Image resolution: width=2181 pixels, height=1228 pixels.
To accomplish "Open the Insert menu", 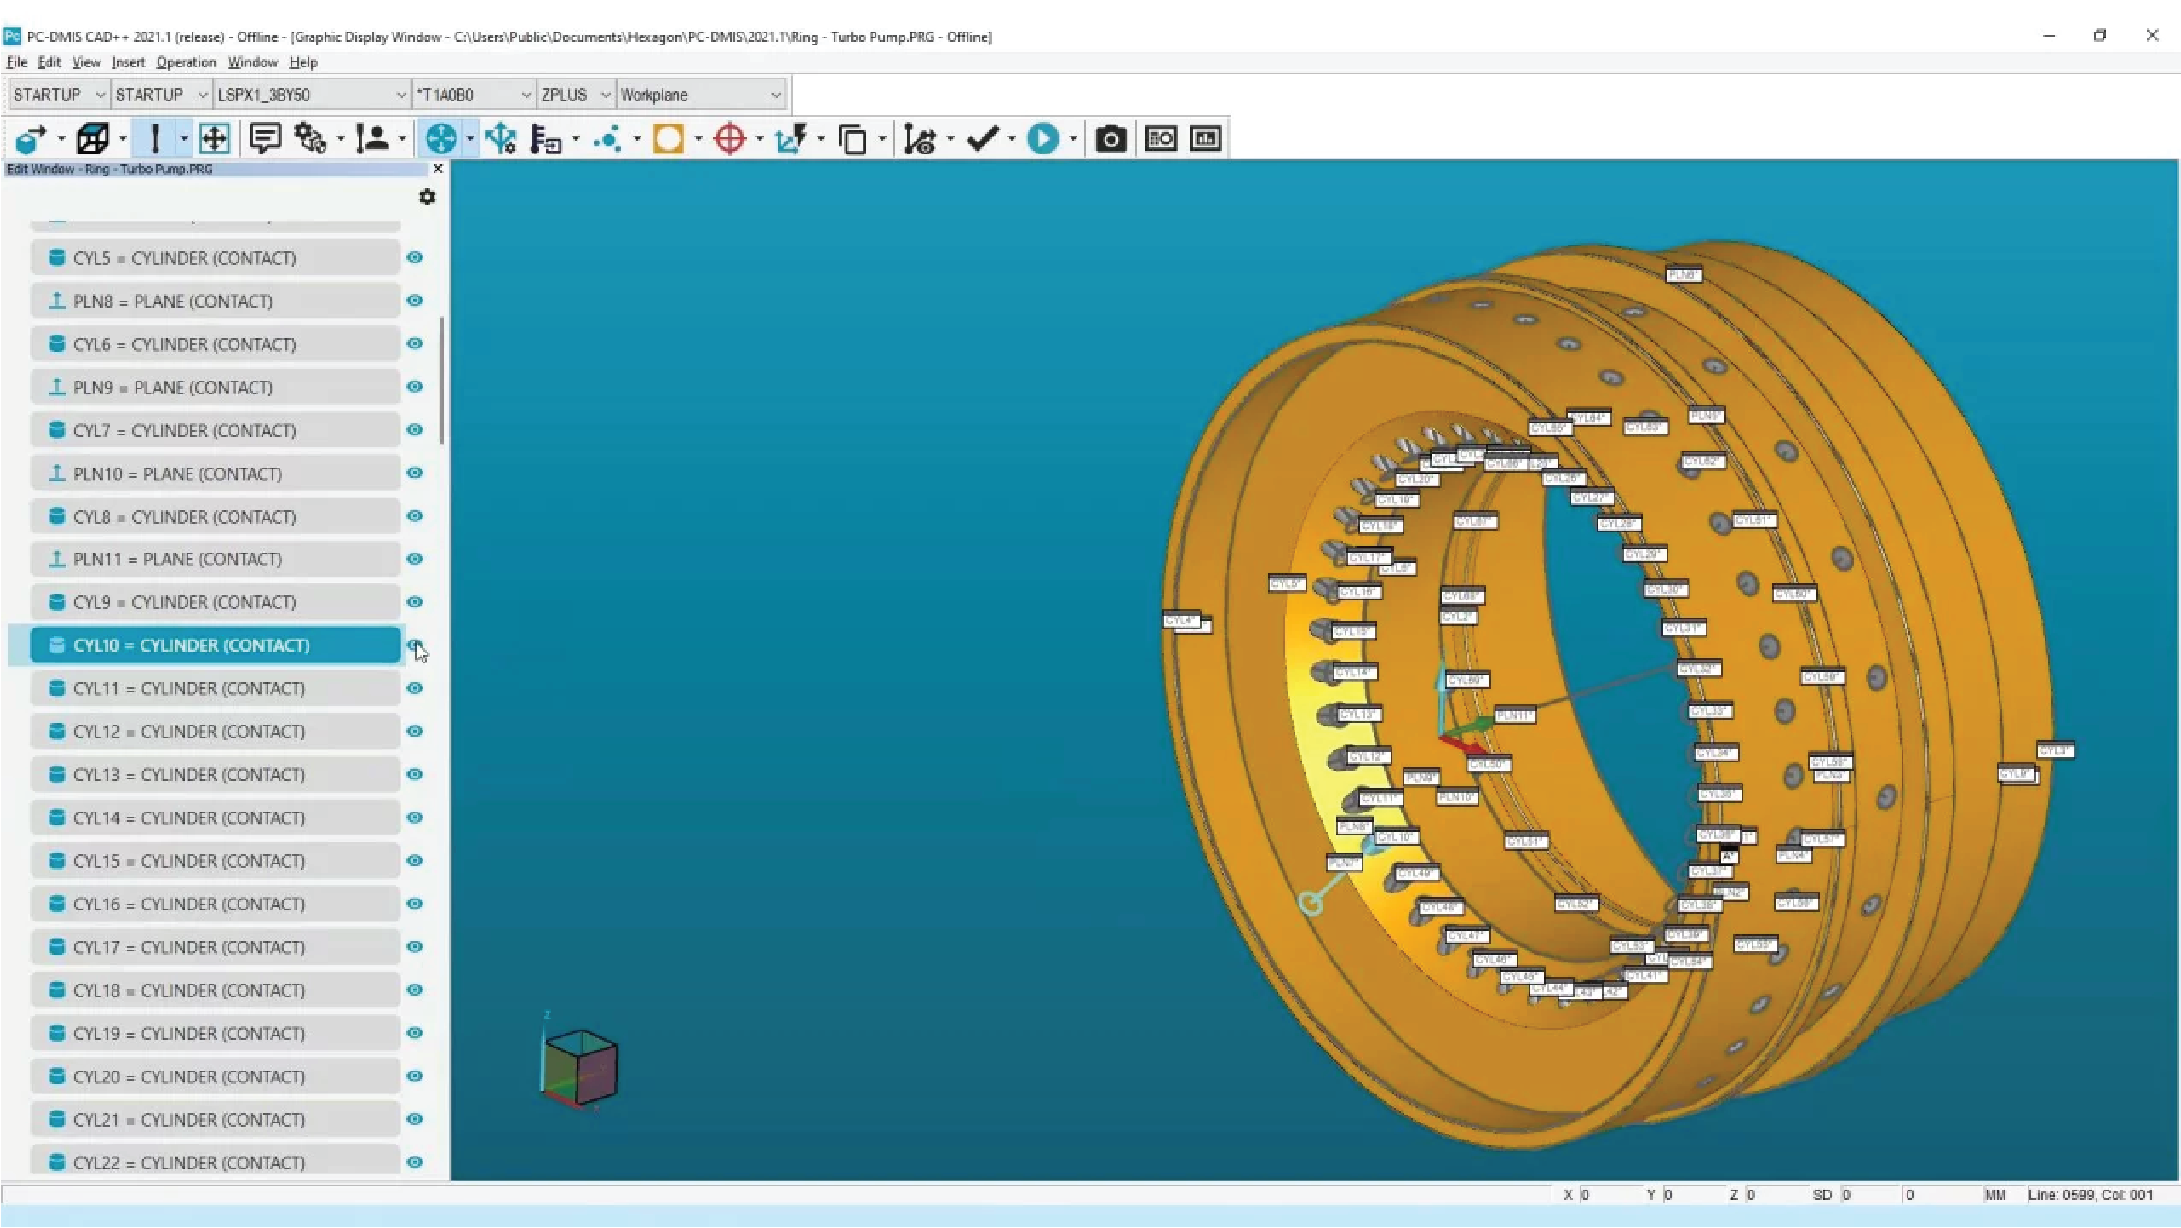I will pos(128,62).
